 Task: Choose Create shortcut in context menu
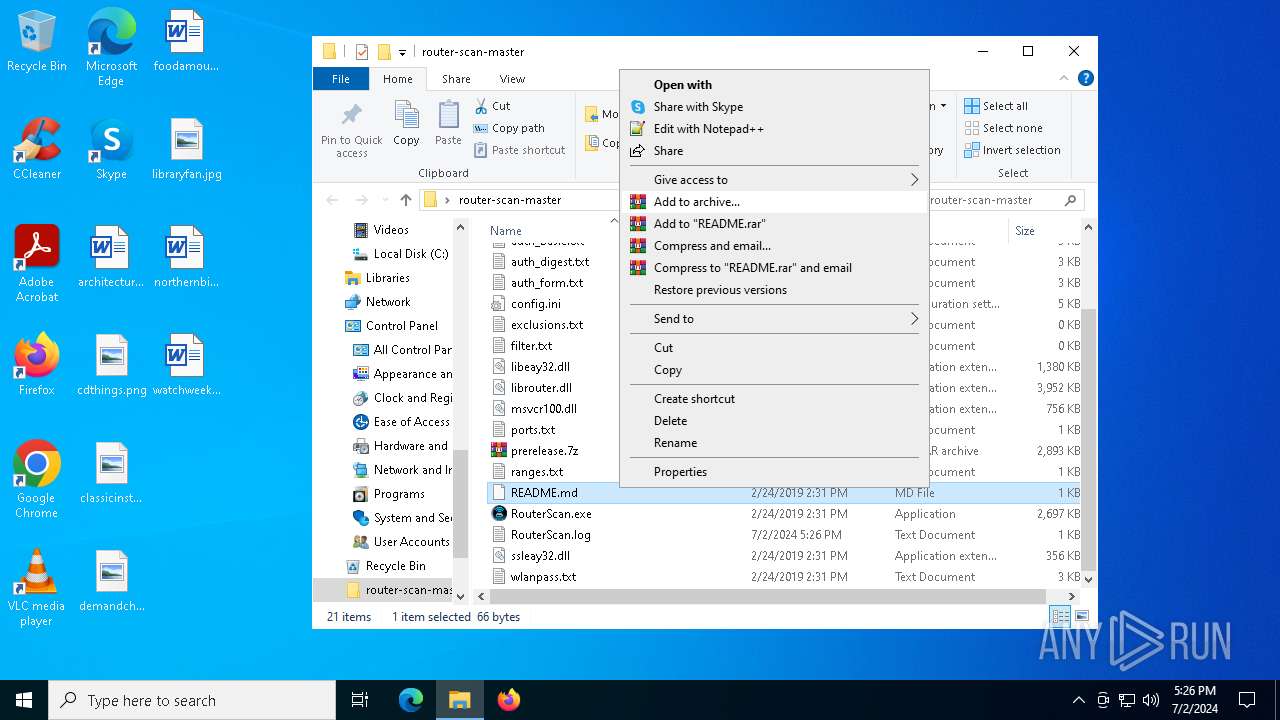click(774, 399)
